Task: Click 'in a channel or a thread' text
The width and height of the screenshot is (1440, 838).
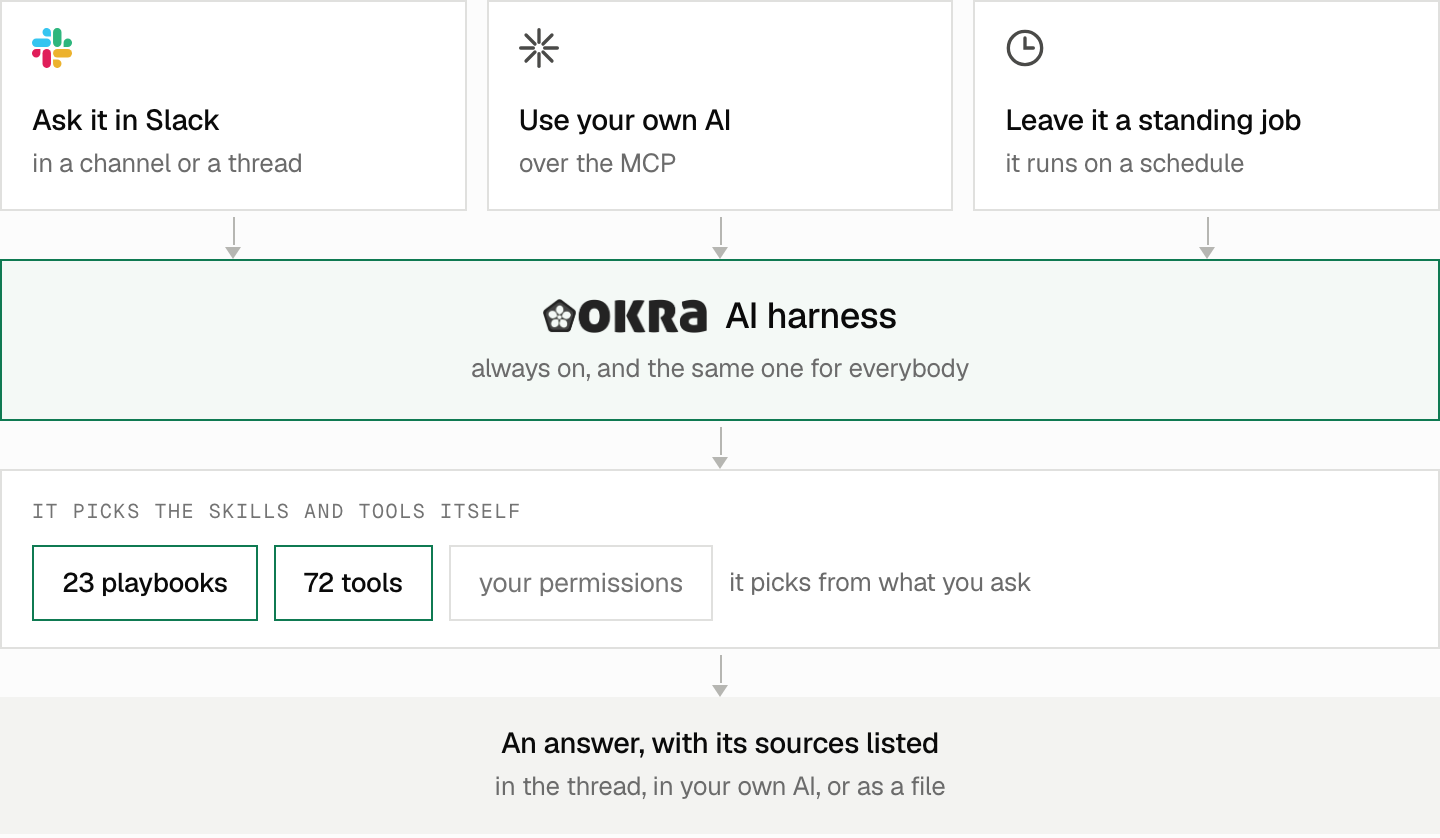Action: point(167,163)
